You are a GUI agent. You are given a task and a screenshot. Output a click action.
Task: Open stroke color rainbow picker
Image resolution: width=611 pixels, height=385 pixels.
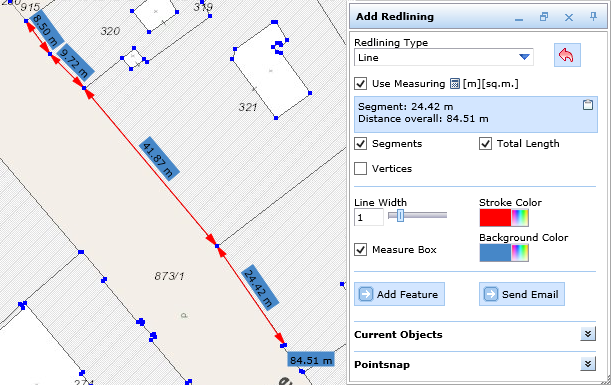(x=520, y=217)
